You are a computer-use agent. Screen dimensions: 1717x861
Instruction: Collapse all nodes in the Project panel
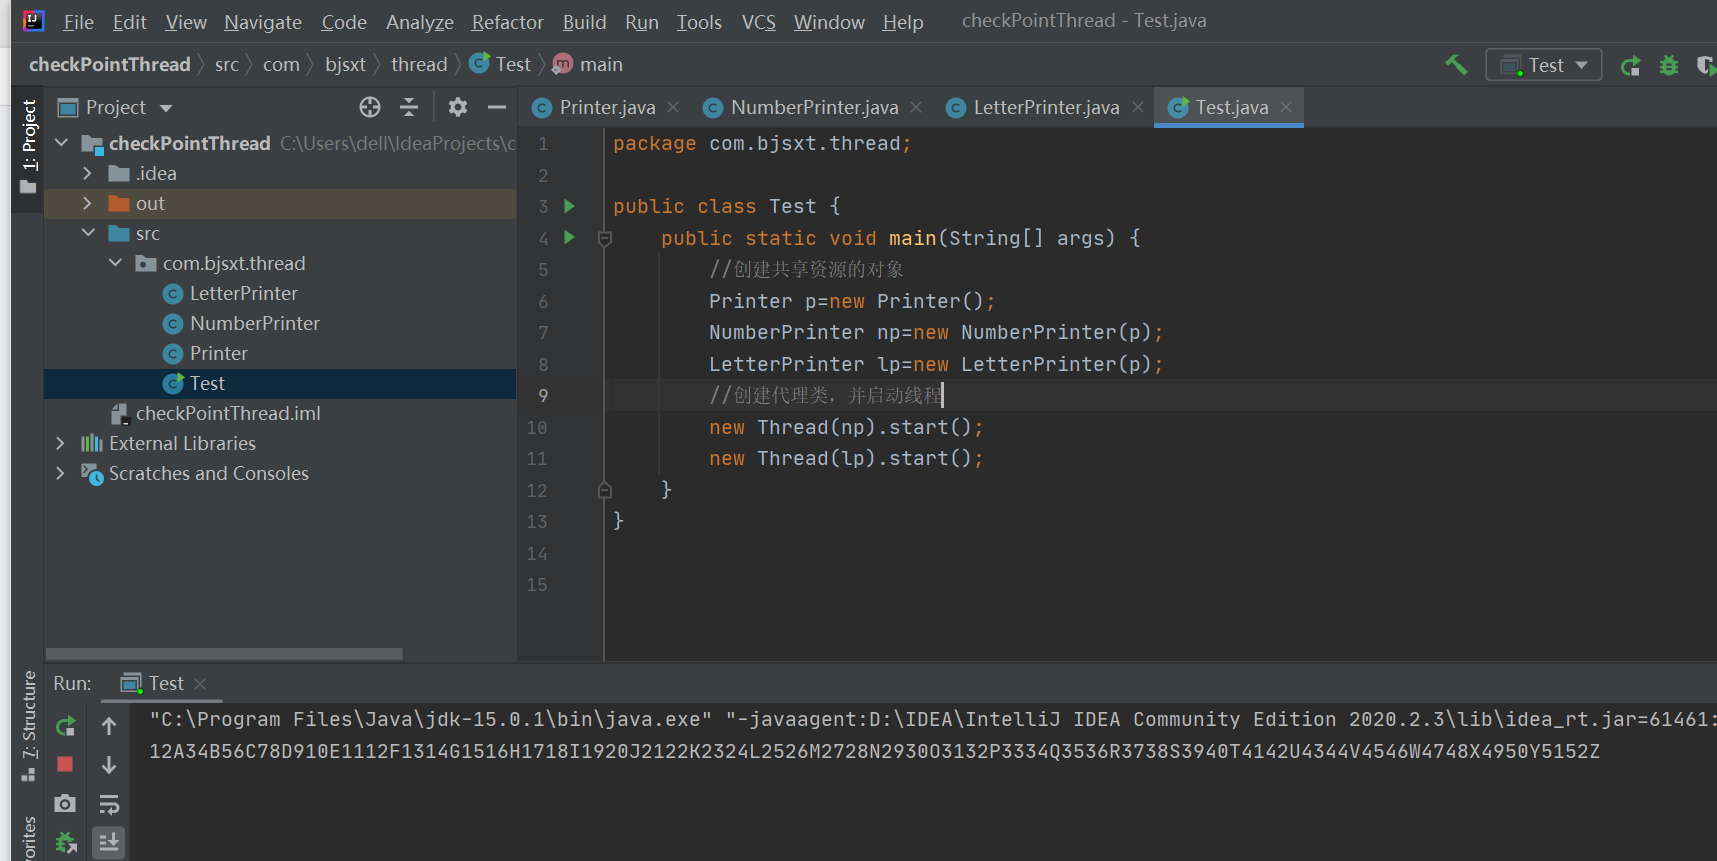[409, 107]
